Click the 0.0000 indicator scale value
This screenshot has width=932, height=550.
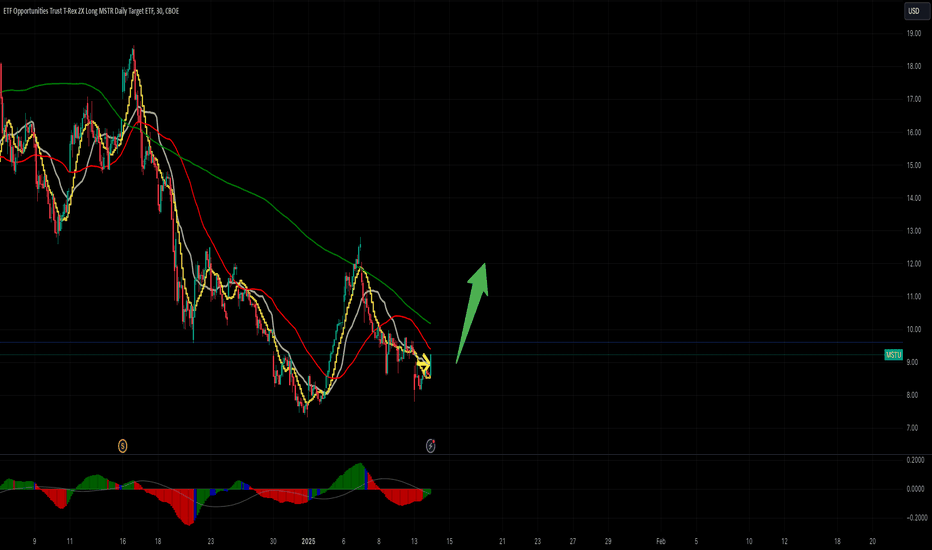[x=915, y=489]
